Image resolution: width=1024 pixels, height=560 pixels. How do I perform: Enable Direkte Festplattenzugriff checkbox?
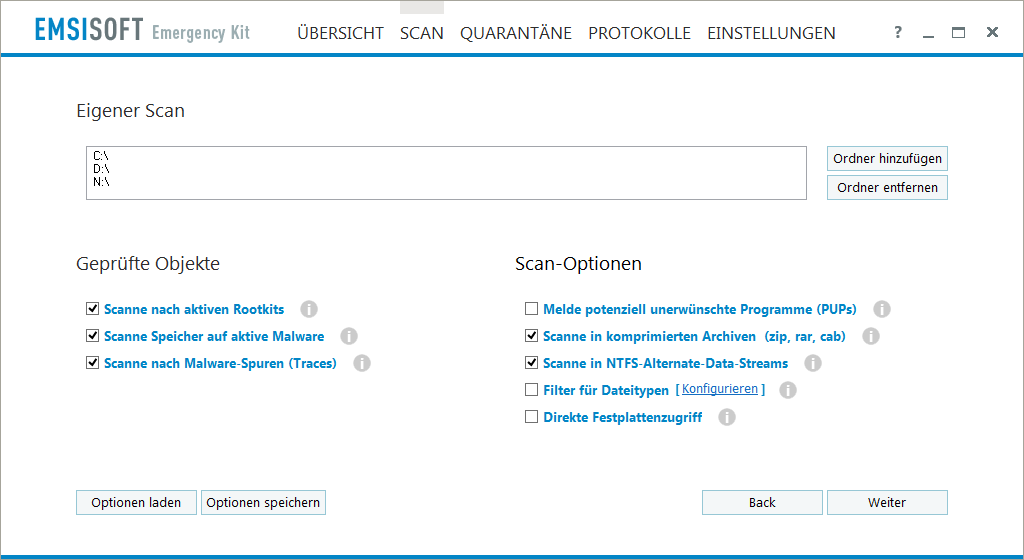(532, 417)
